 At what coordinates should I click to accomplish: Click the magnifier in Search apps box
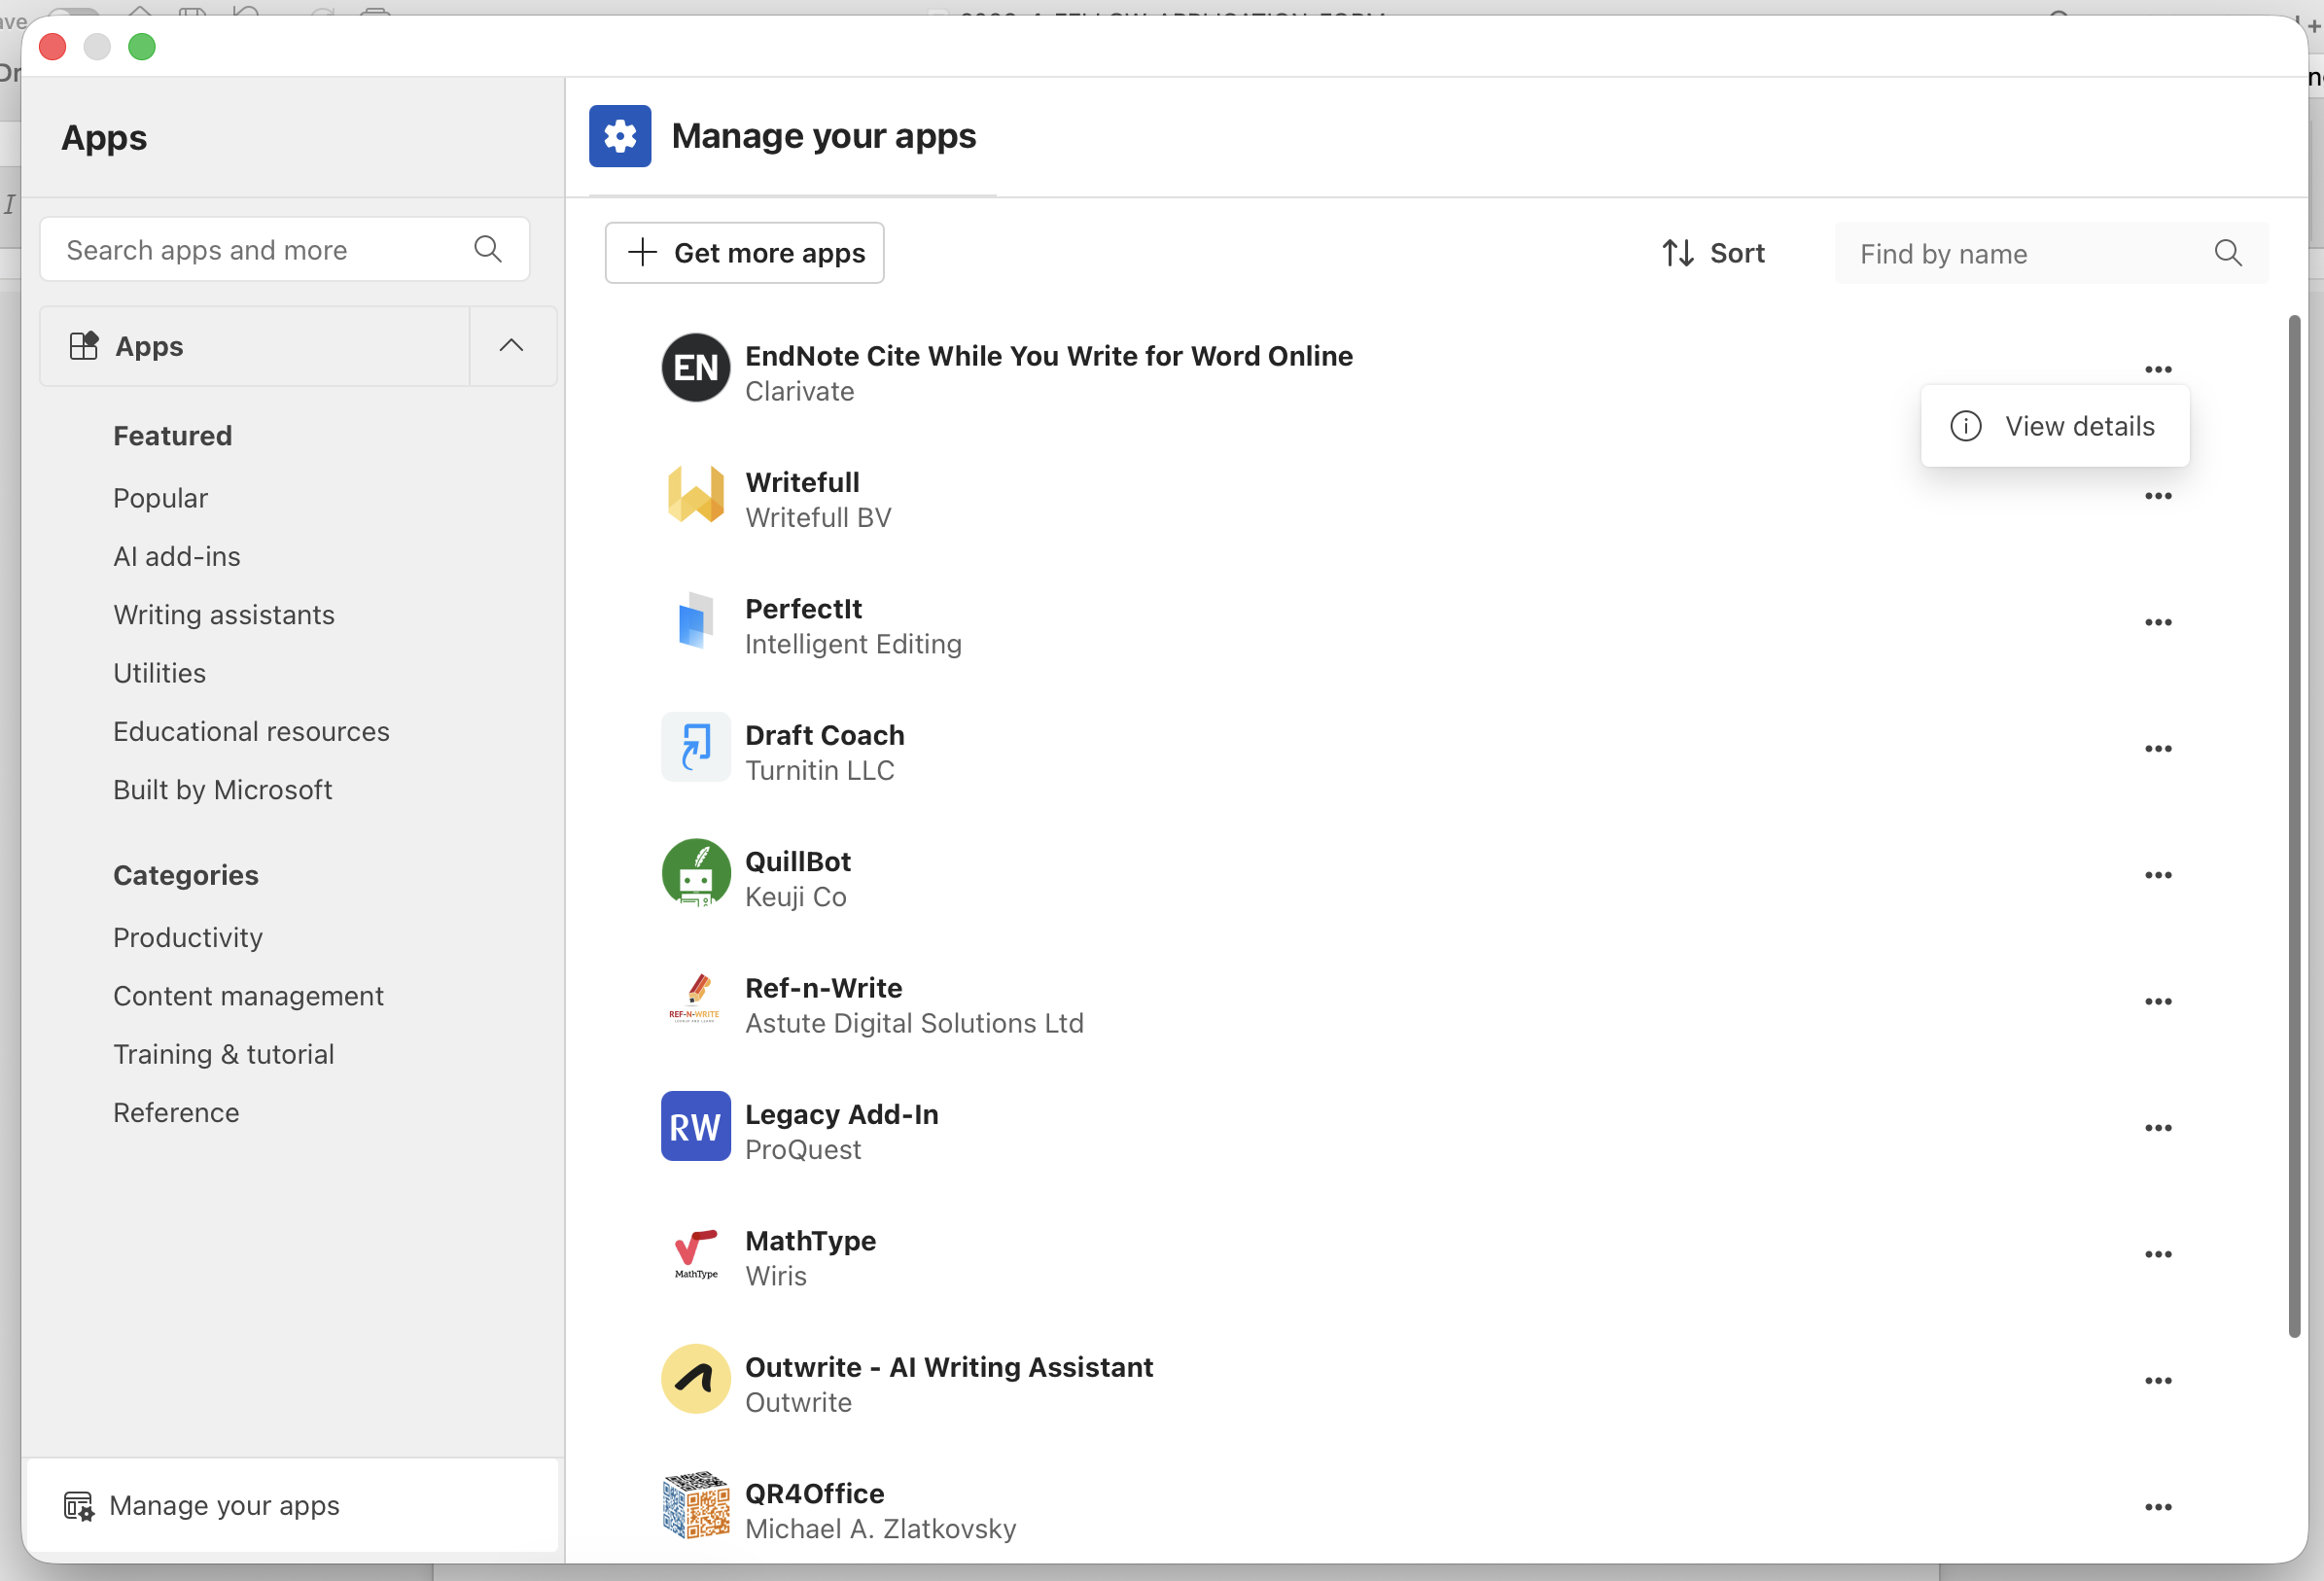click(x=488, y=249)
